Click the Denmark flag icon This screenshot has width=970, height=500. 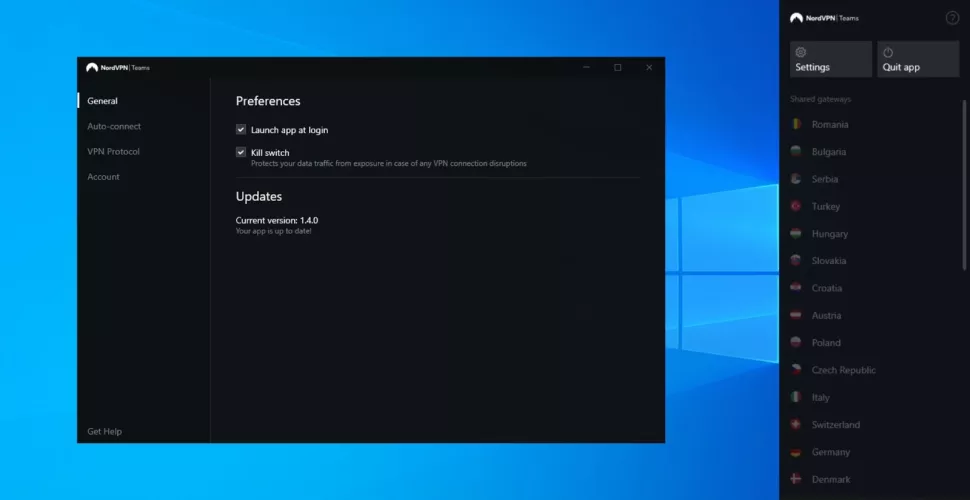click(x=796, y=479)
